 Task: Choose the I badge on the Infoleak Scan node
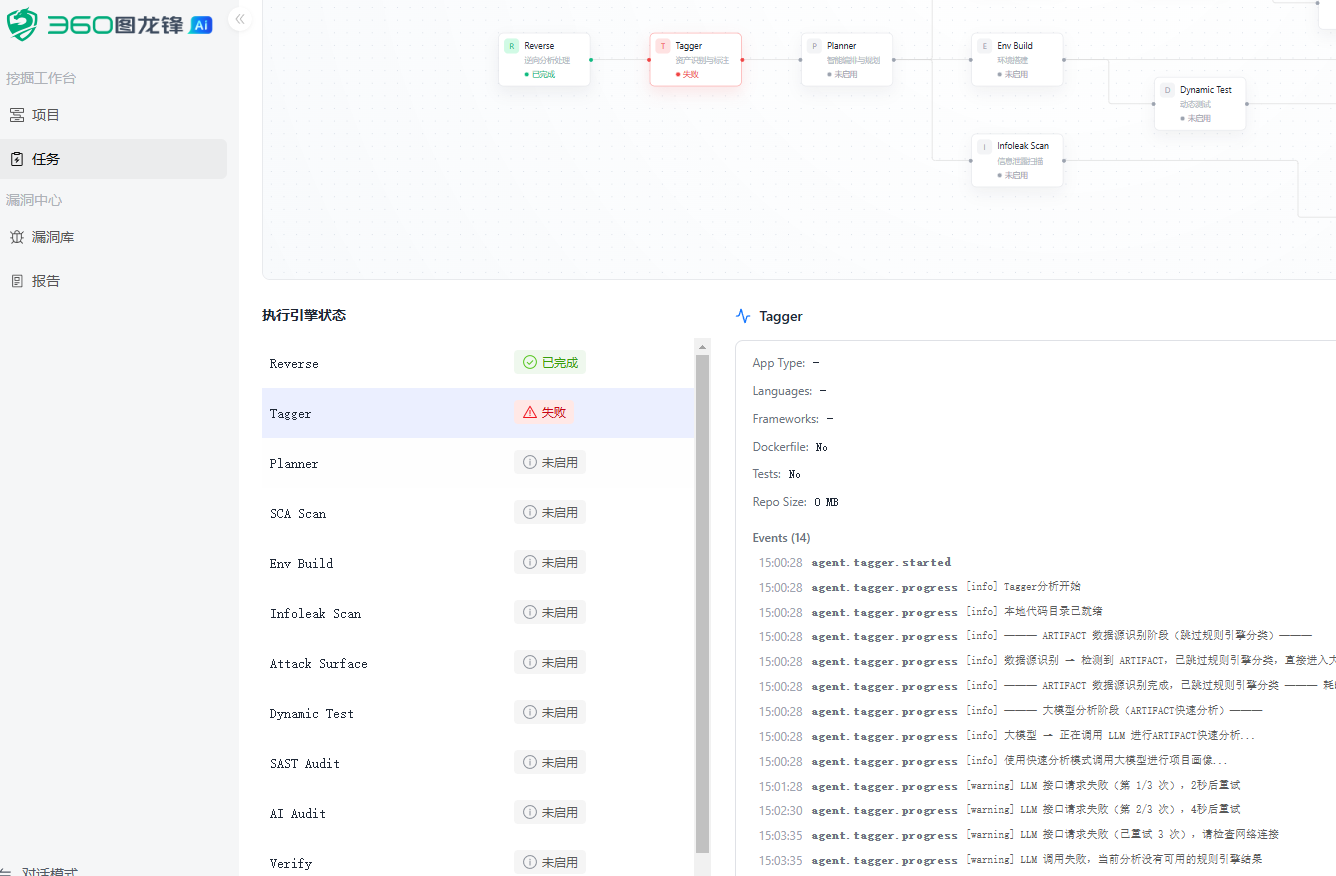coord(985,146)
